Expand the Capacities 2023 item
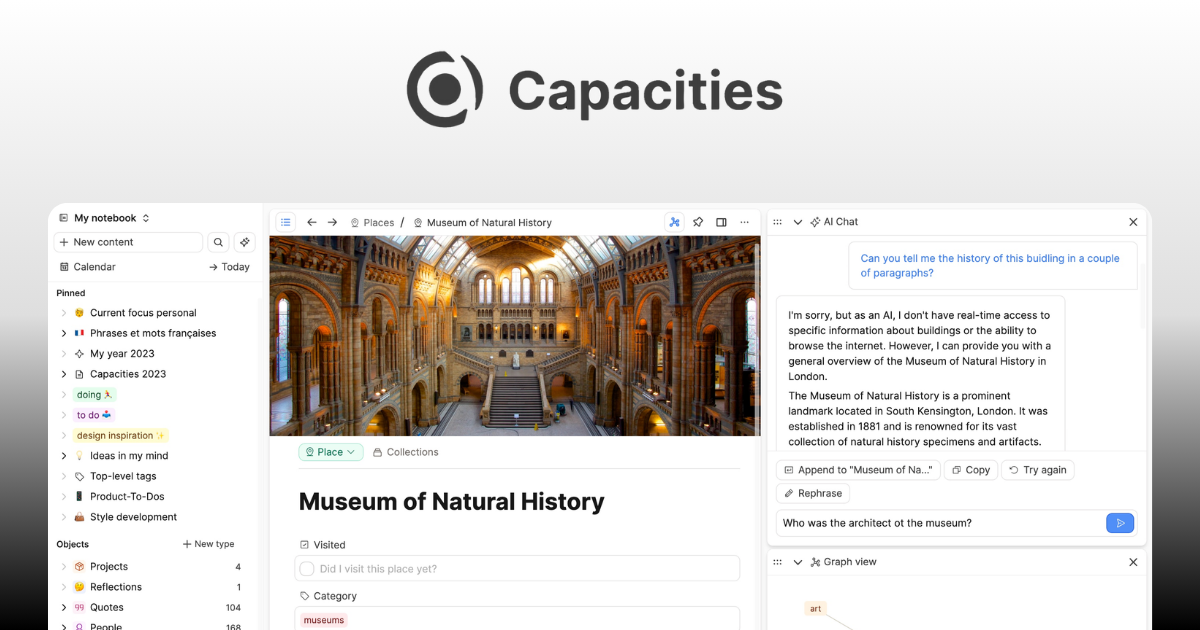 pyautogui.click(x=64, y=374)
